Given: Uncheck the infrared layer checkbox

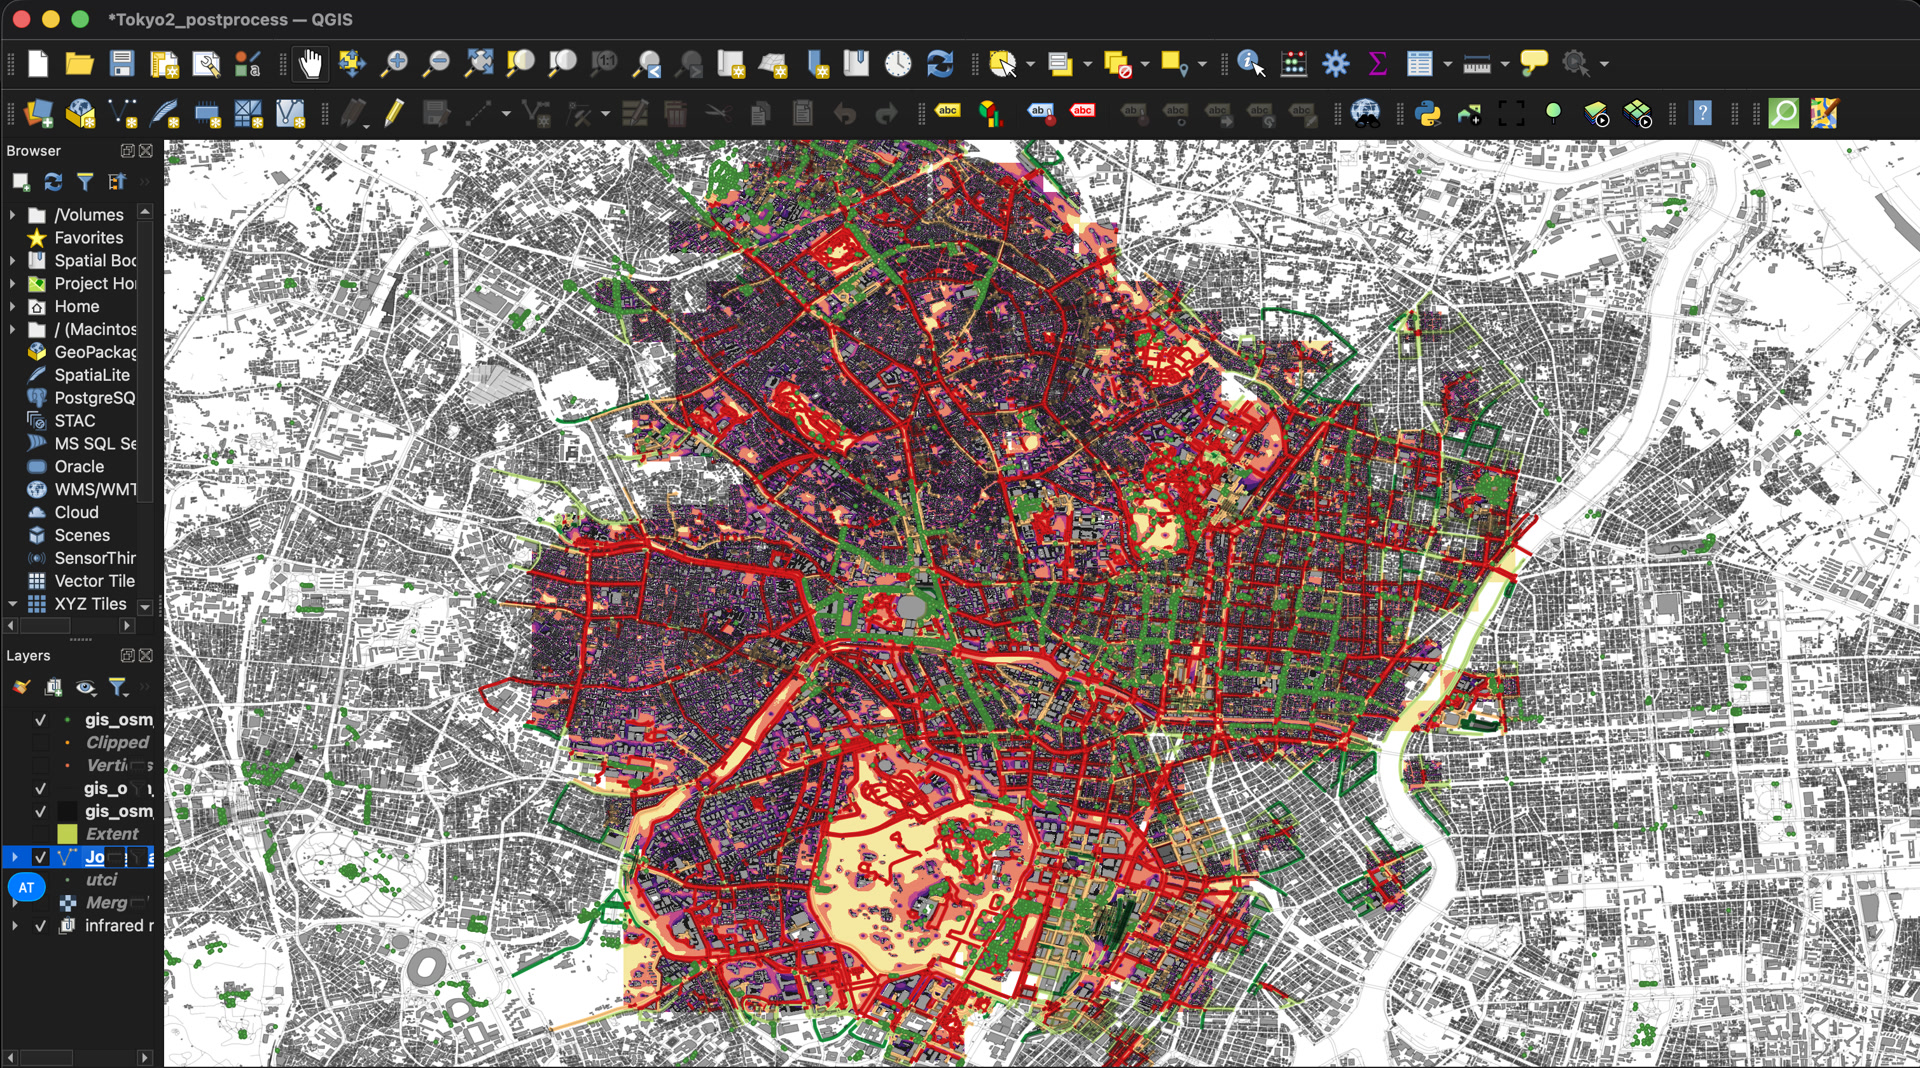Looking at the screenshot, I should pos(40,926).
